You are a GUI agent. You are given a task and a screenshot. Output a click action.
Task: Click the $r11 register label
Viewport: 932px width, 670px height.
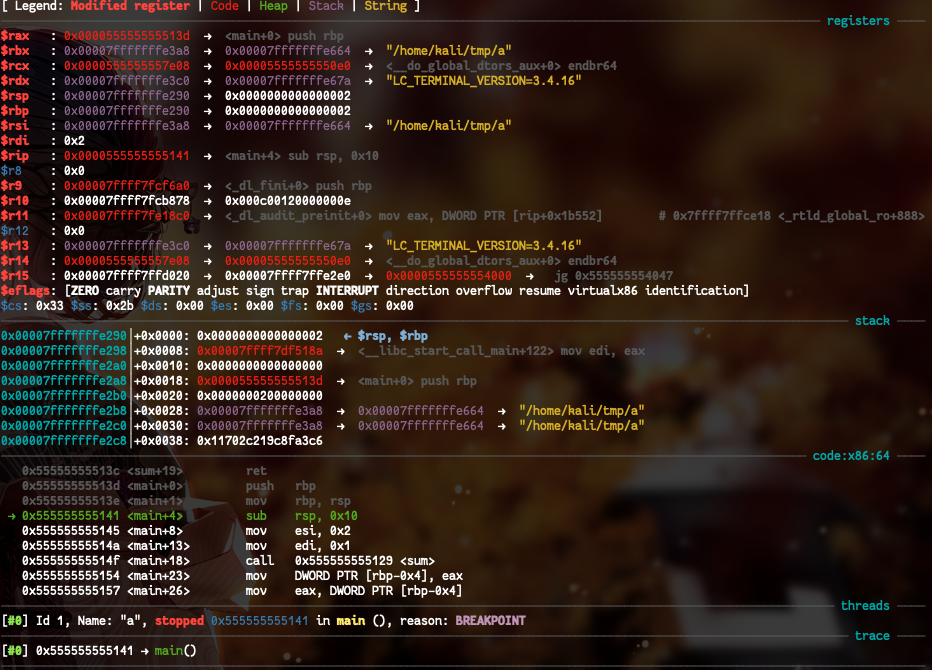tap(15, 215)
